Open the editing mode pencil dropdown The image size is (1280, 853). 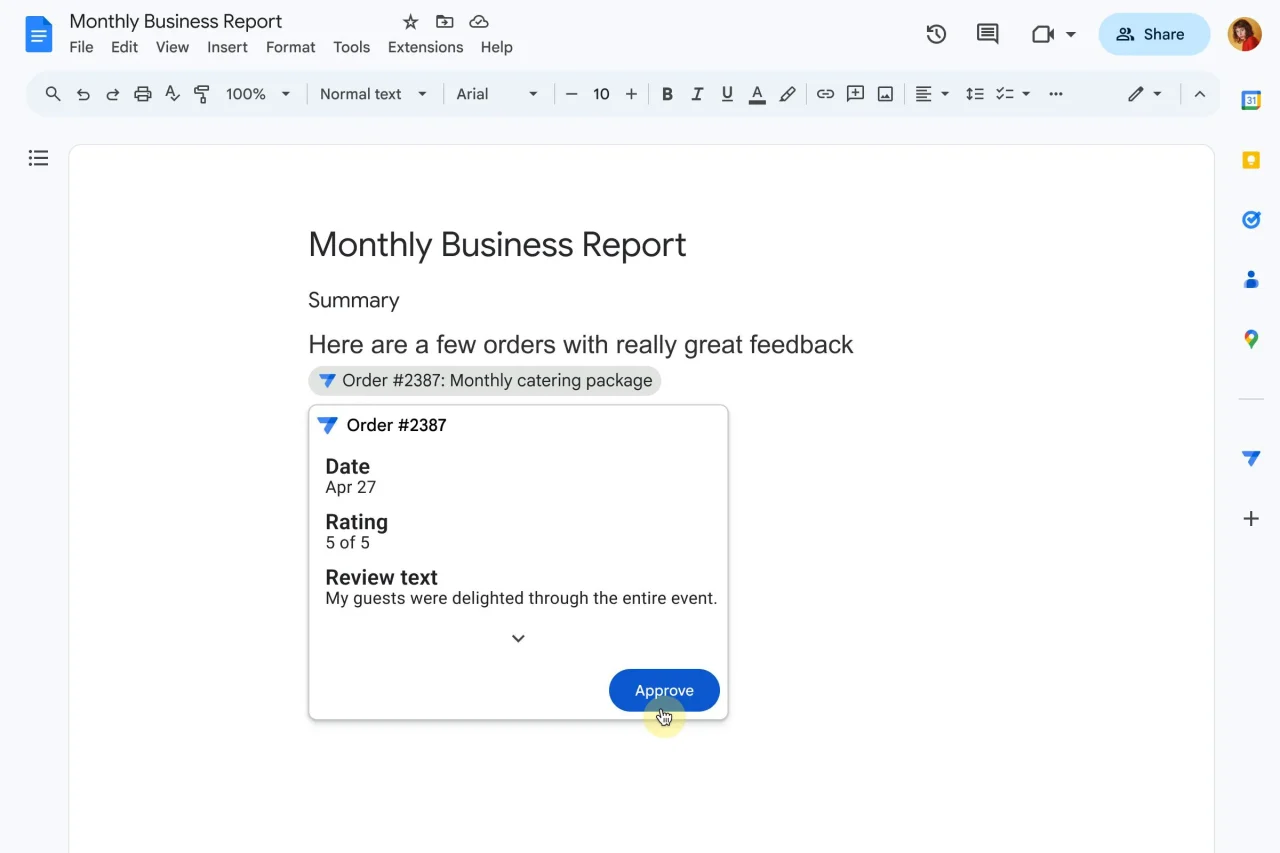point(1145,94)
